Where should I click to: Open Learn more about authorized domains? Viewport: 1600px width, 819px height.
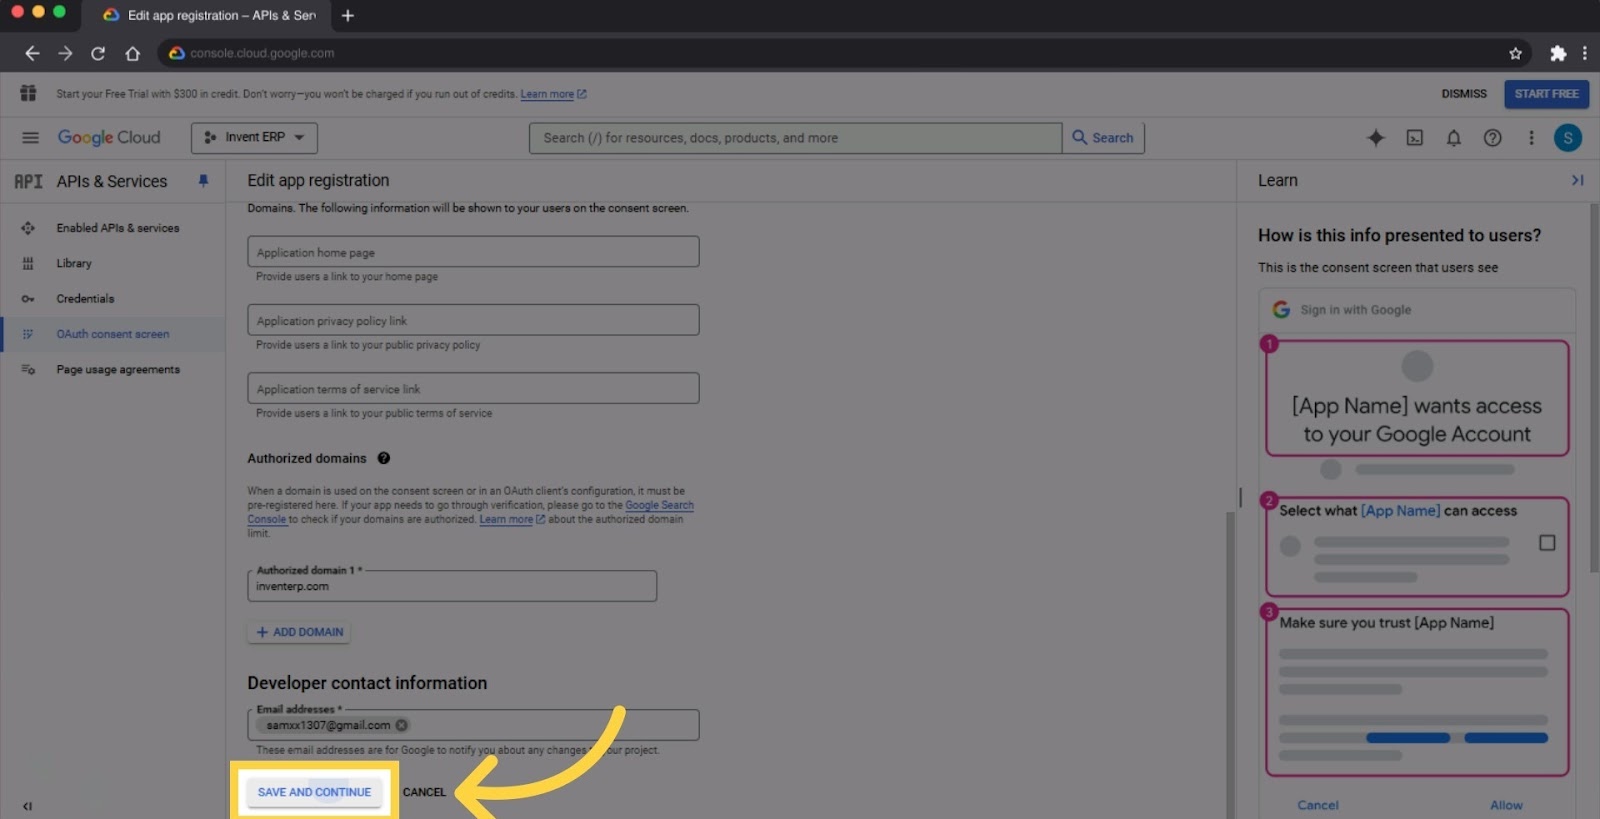click(512, 519)
